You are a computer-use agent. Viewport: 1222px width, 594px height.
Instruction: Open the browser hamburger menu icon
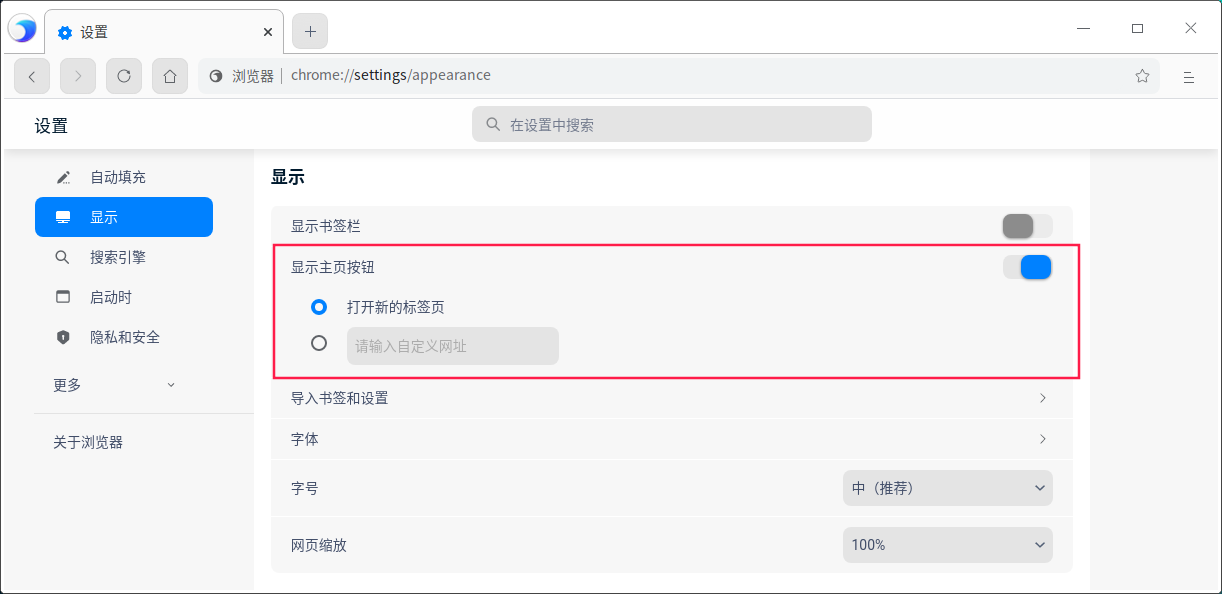pyautogui.click(x=1189, y=76)
